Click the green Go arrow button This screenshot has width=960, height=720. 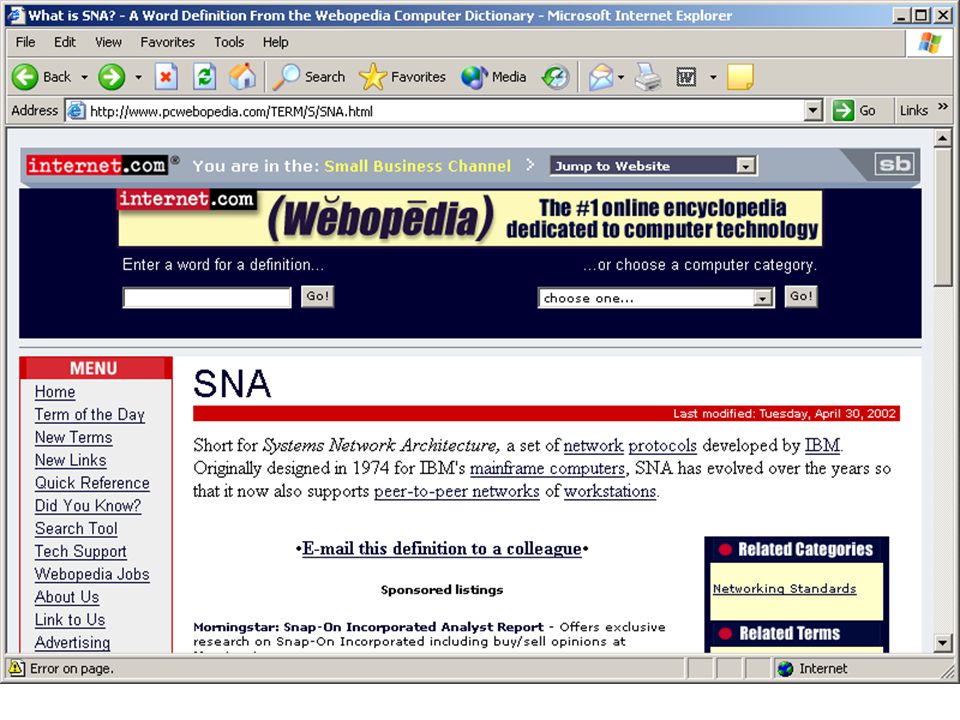click(844, 111)
